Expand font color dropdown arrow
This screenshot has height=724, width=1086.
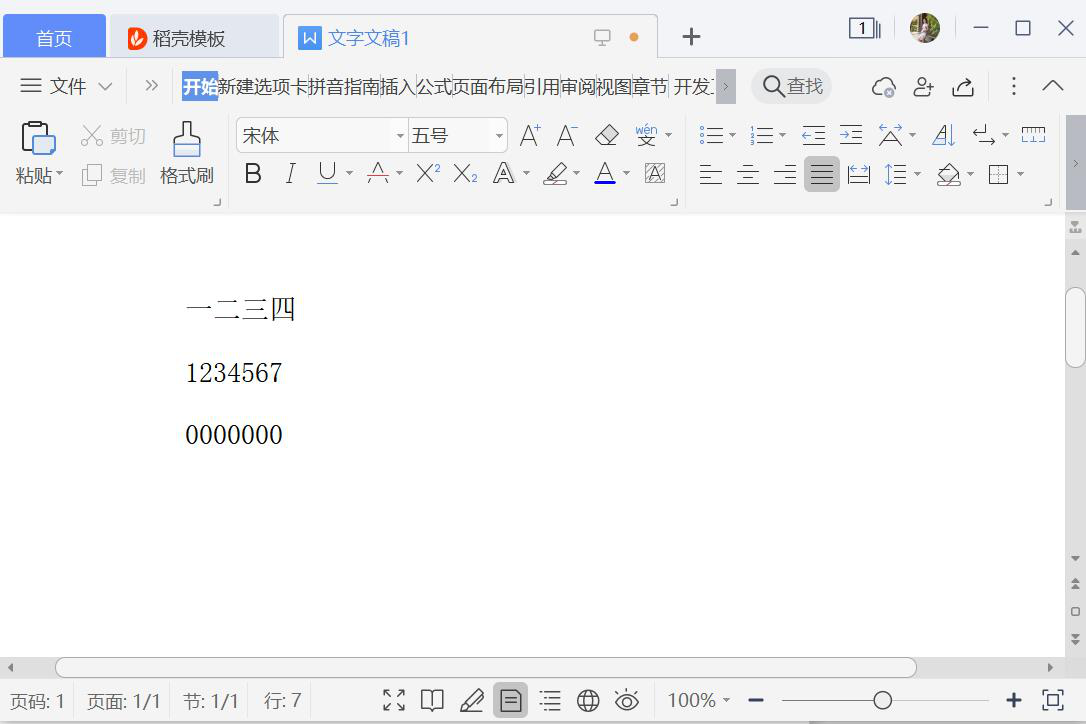(627, 173)
